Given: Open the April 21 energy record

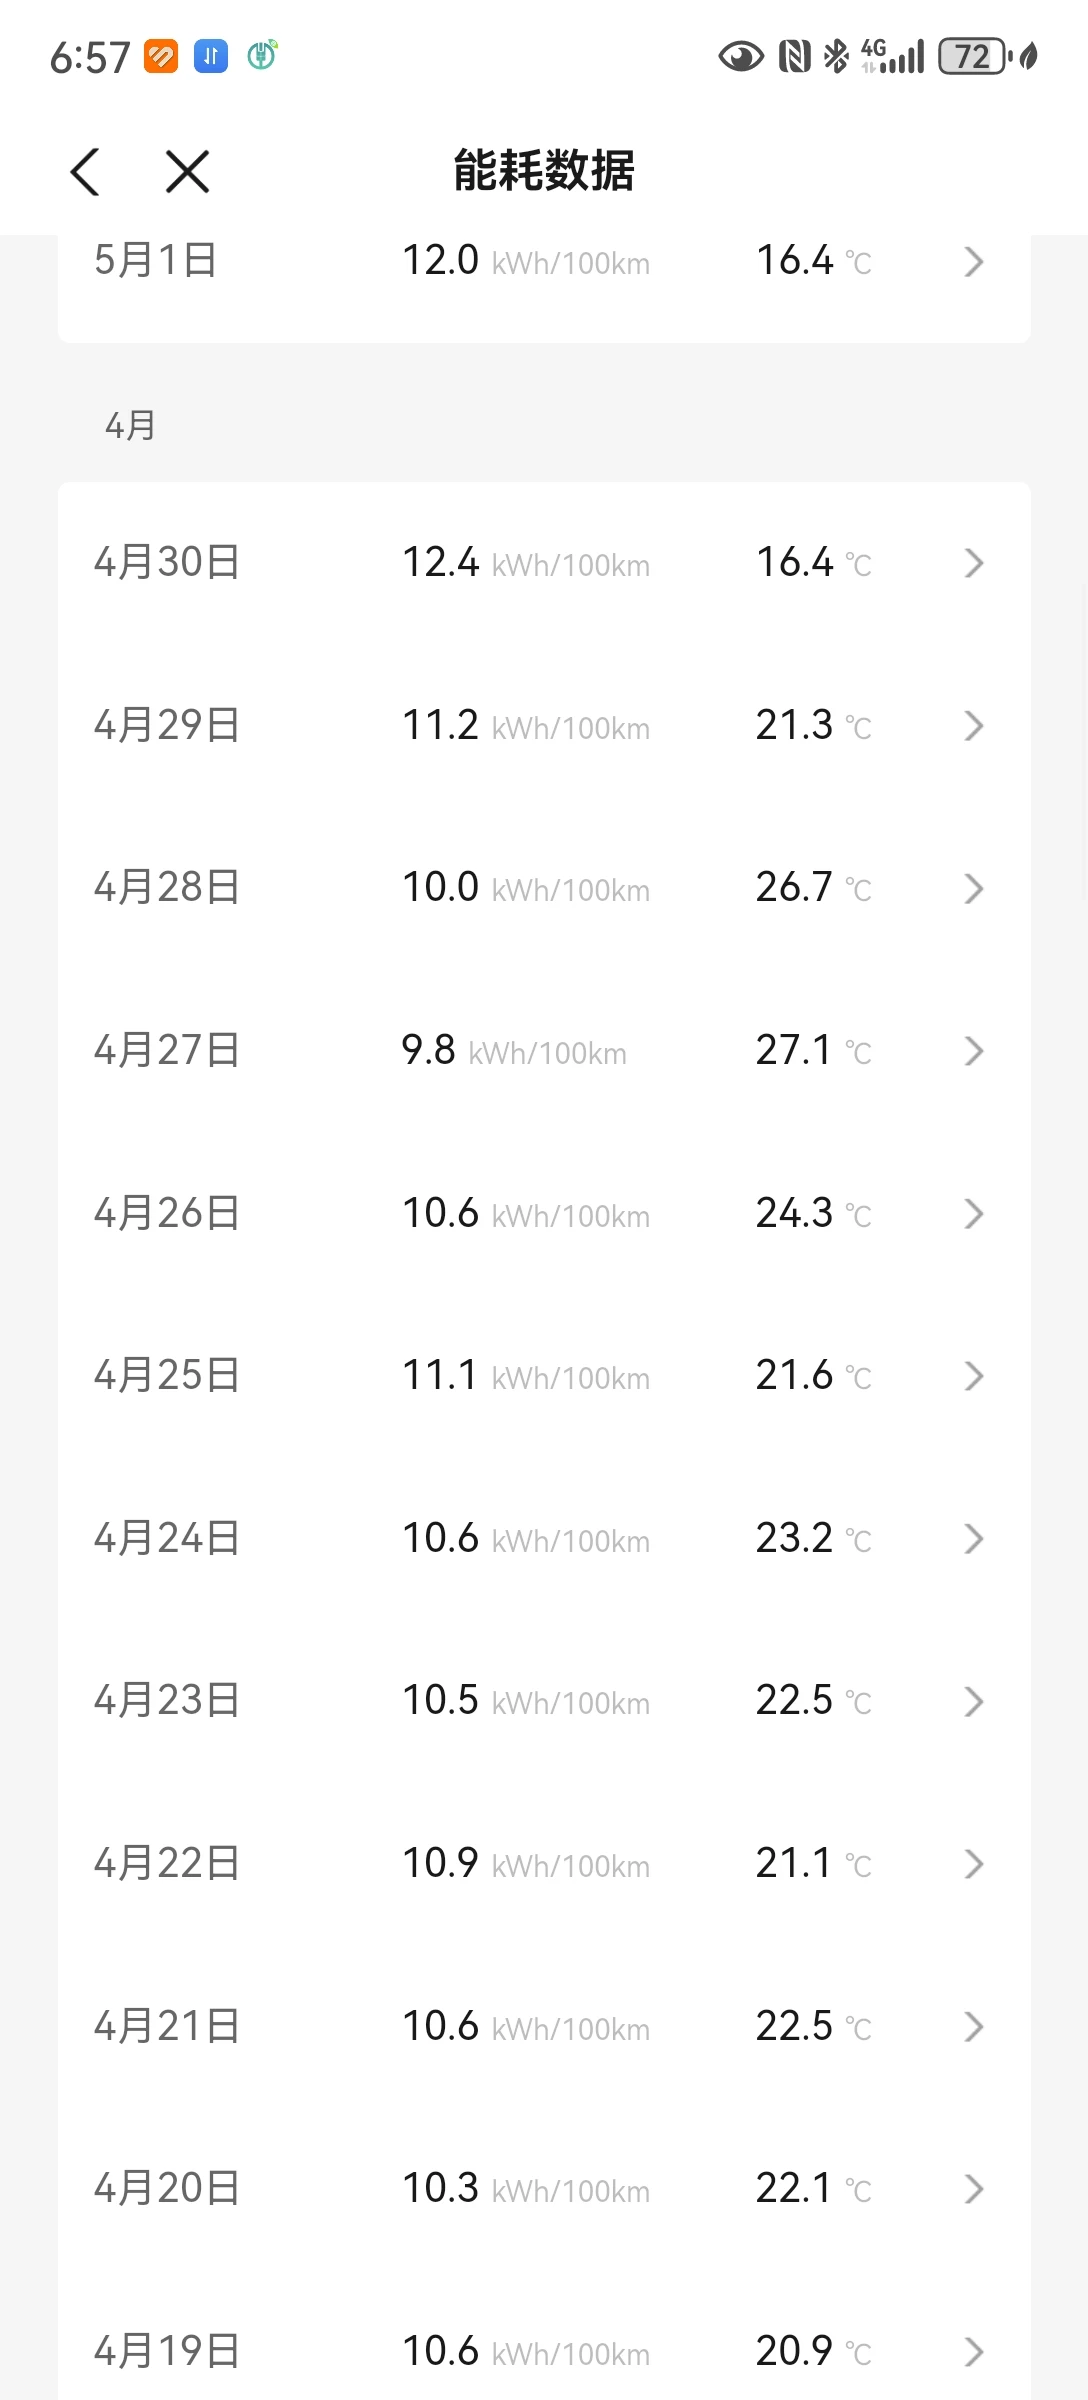Looking at the screenshot, I should 544,2027.
